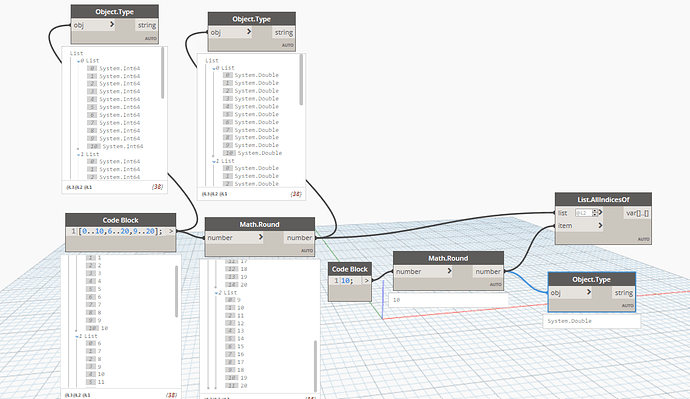Click the list input chevron on List.AllIndicesOf
The height and width of the screenshot is (399, 690).
pyautogui.click(x=600, y=212)
